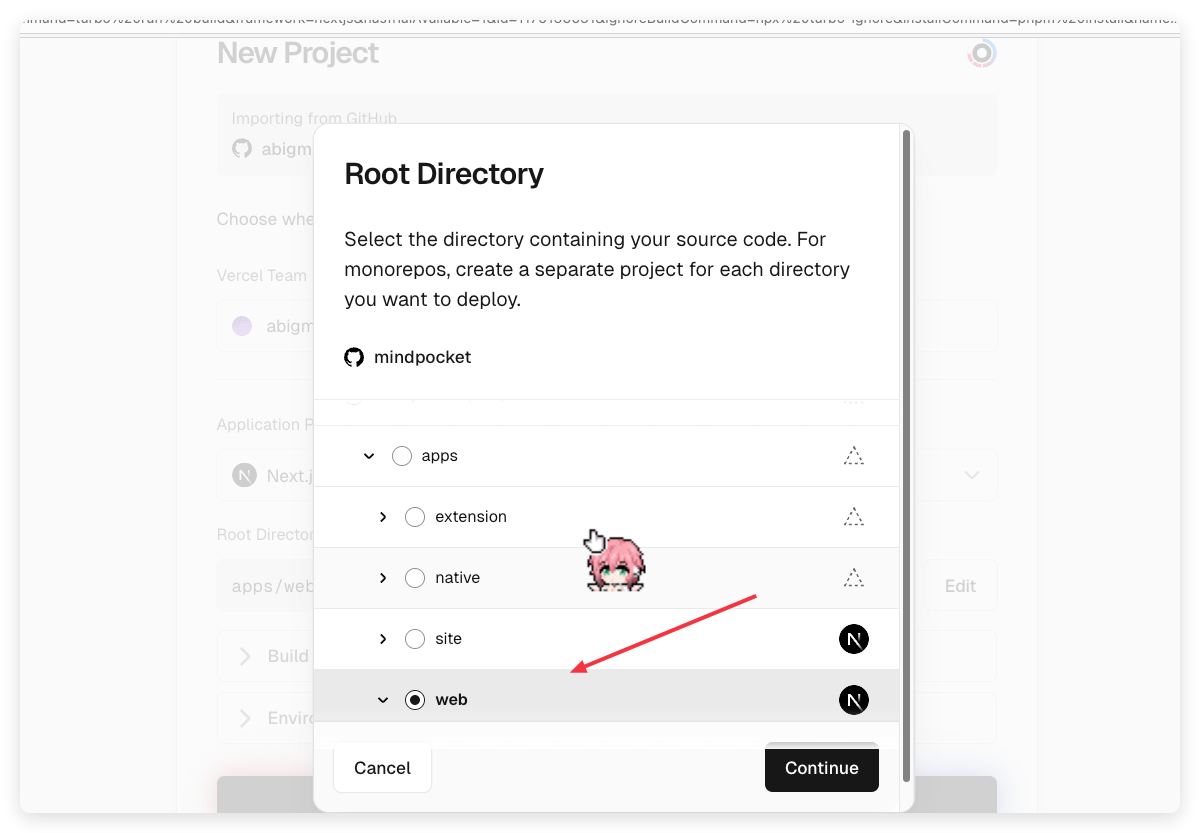Select the apps directory radio button

[x=402, y=456]
